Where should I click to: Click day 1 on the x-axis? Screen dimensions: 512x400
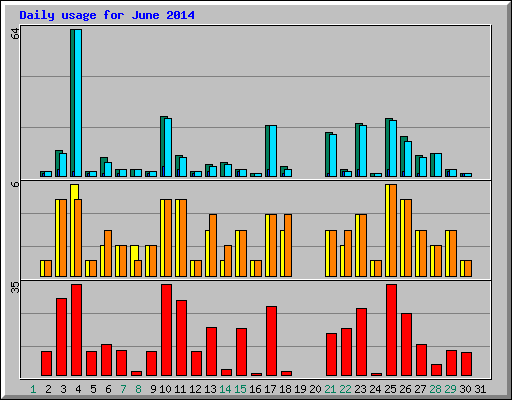pos(33,389)
